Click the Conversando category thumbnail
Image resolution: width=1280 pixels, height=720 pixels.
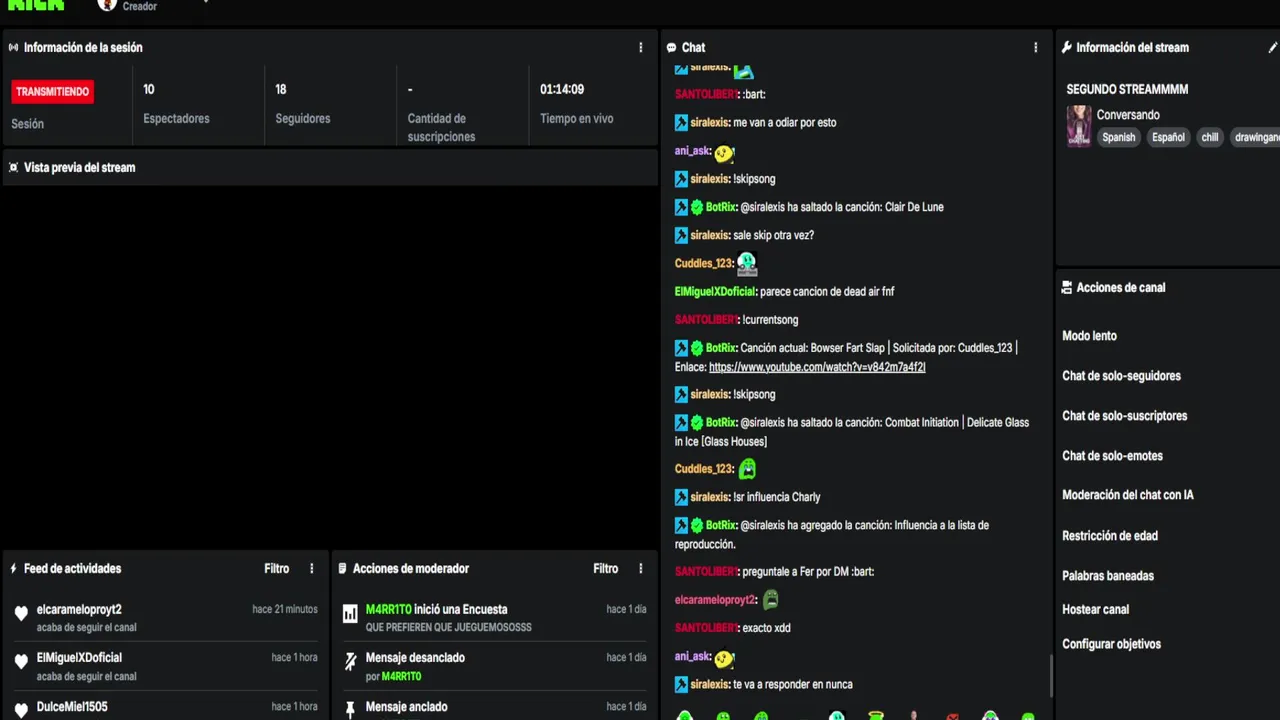(1079, 126)
